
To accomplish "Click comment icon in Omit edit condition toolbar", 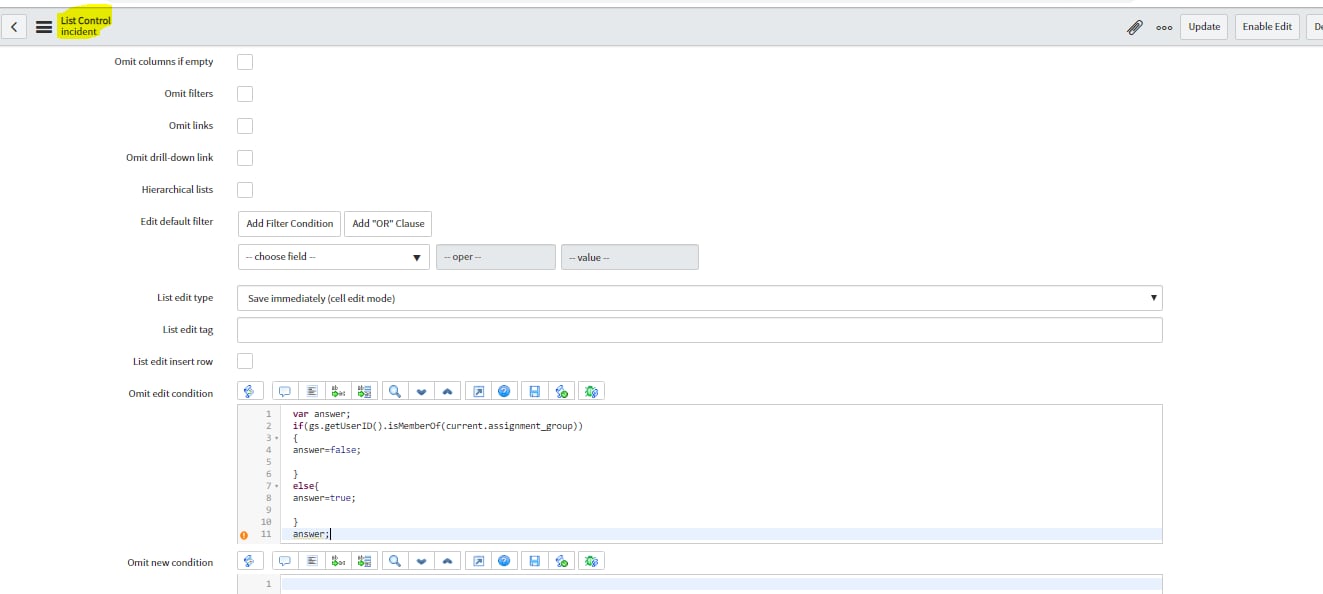I will click(285, 392).
